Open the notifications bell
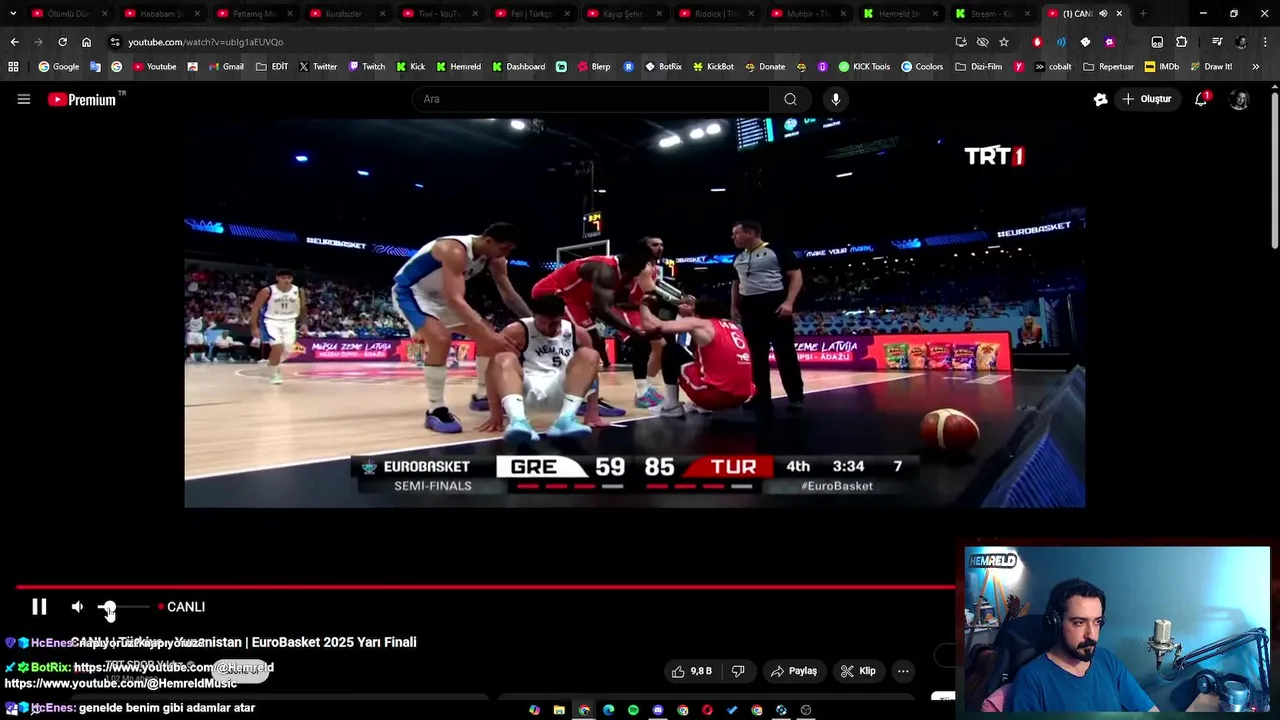This screenshot has width=1280, height=720. (1201, 99)
